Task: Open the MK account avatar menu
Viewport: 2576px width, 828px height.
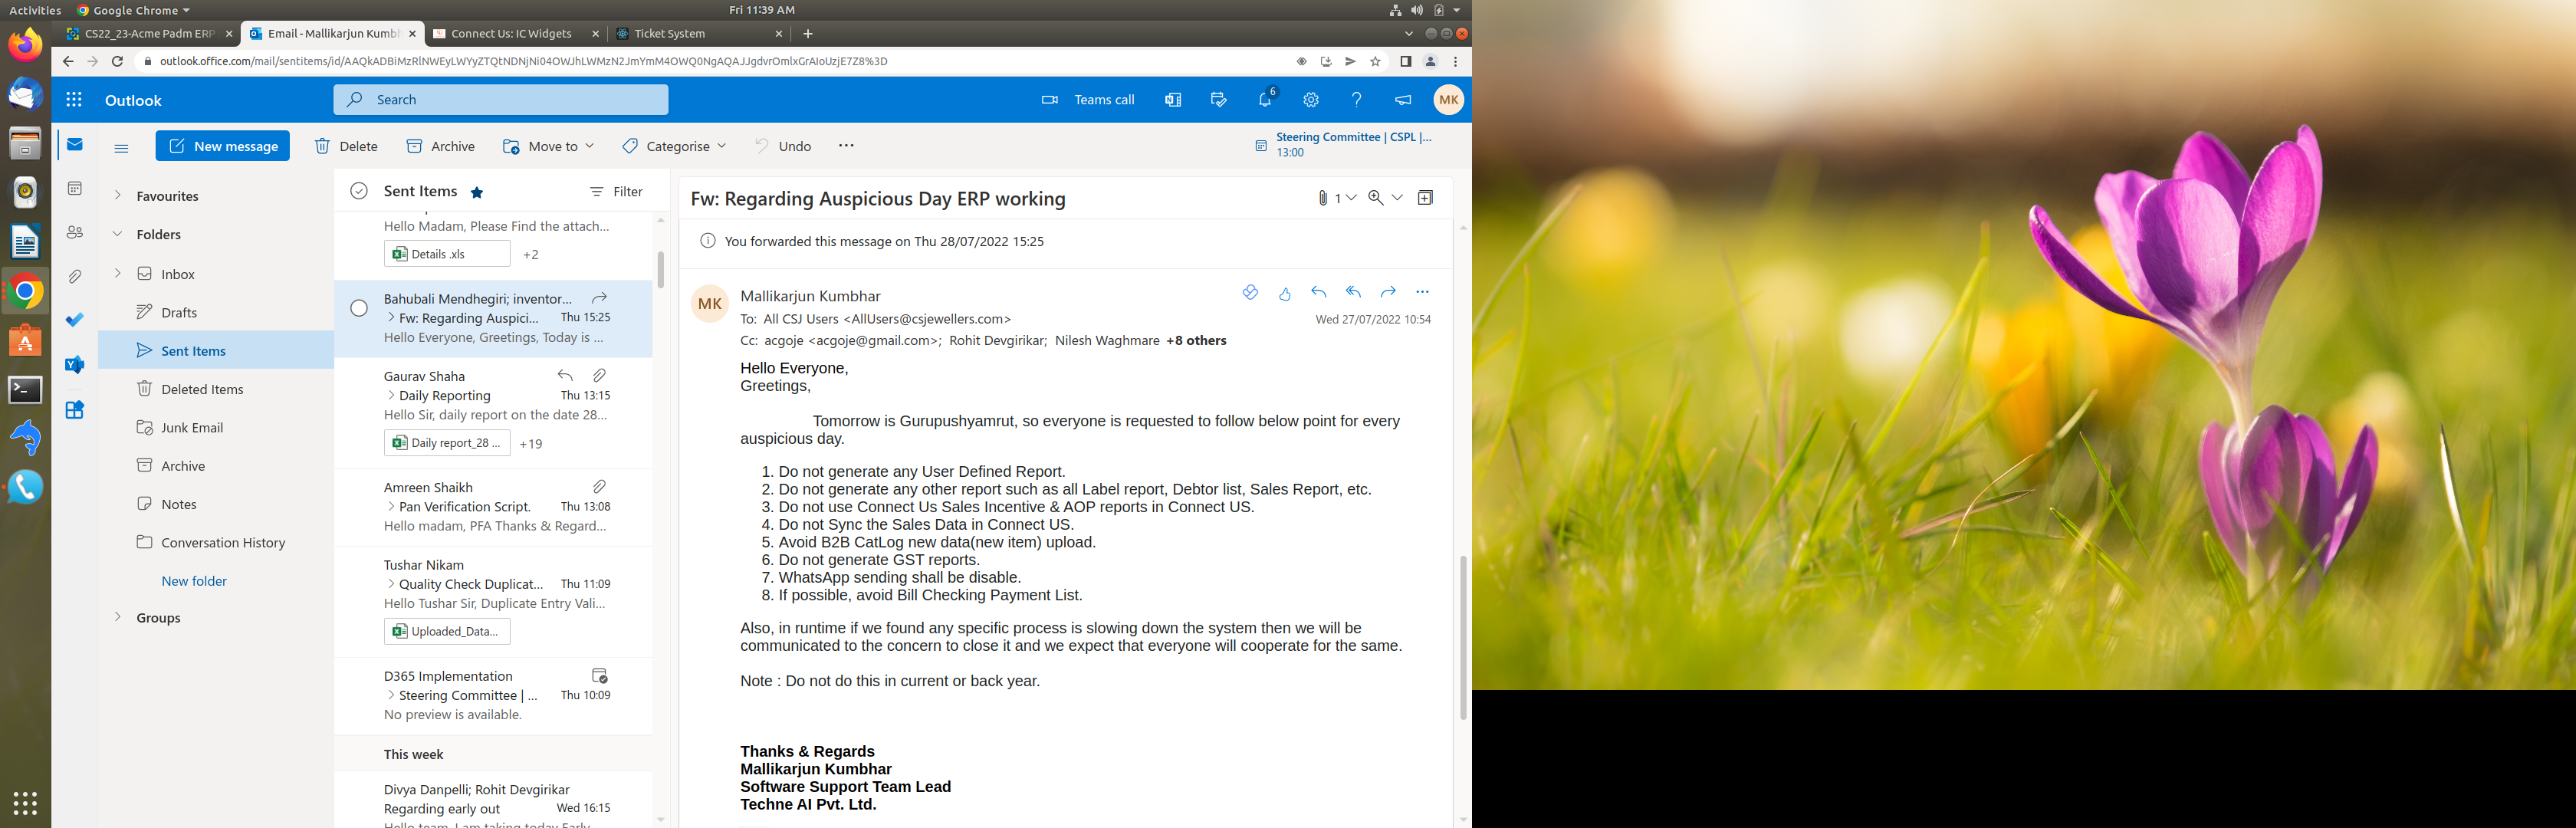Action: coord(1448,100)
